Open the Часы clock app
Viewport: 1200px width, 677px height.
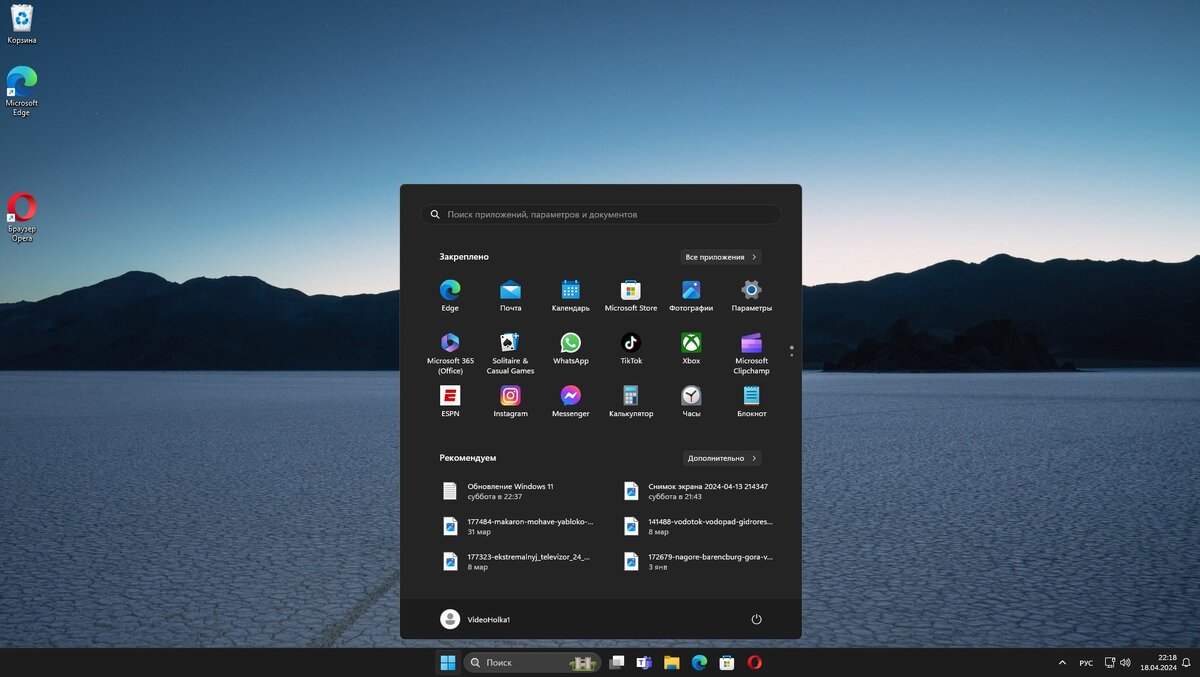pos(691,401)
